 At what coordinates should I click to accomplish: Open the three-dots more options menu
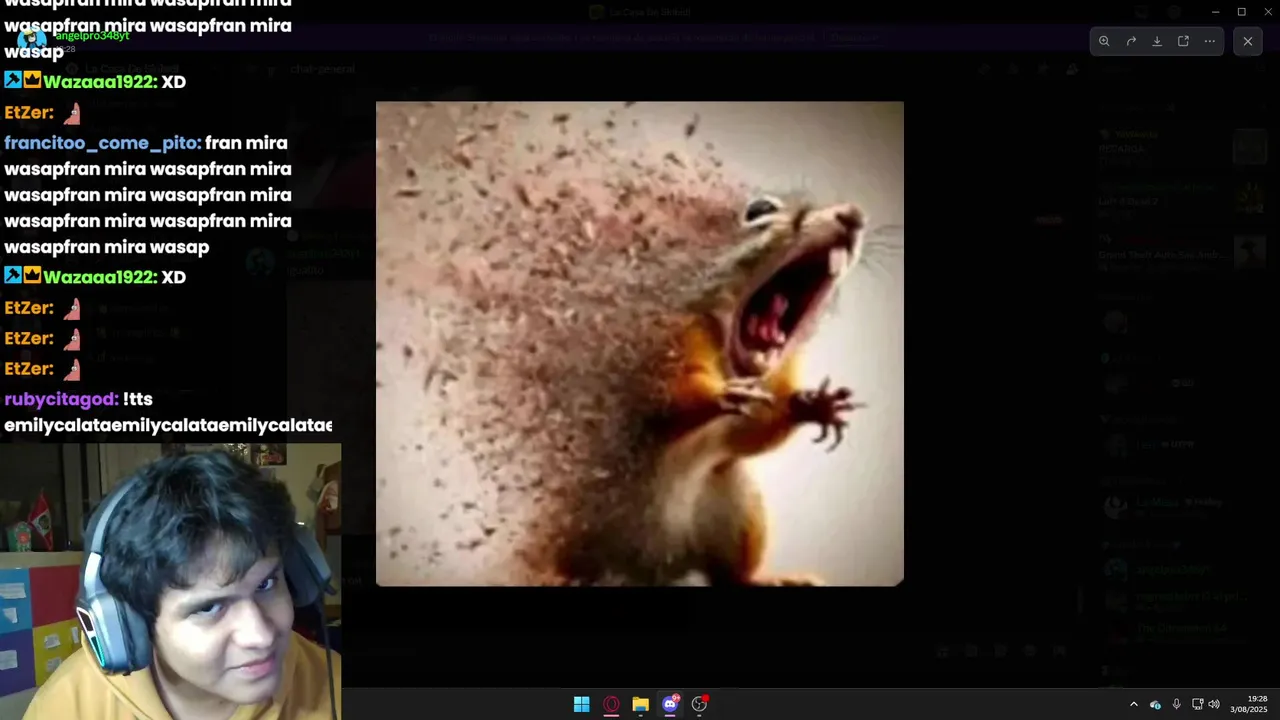[1209, 41]
